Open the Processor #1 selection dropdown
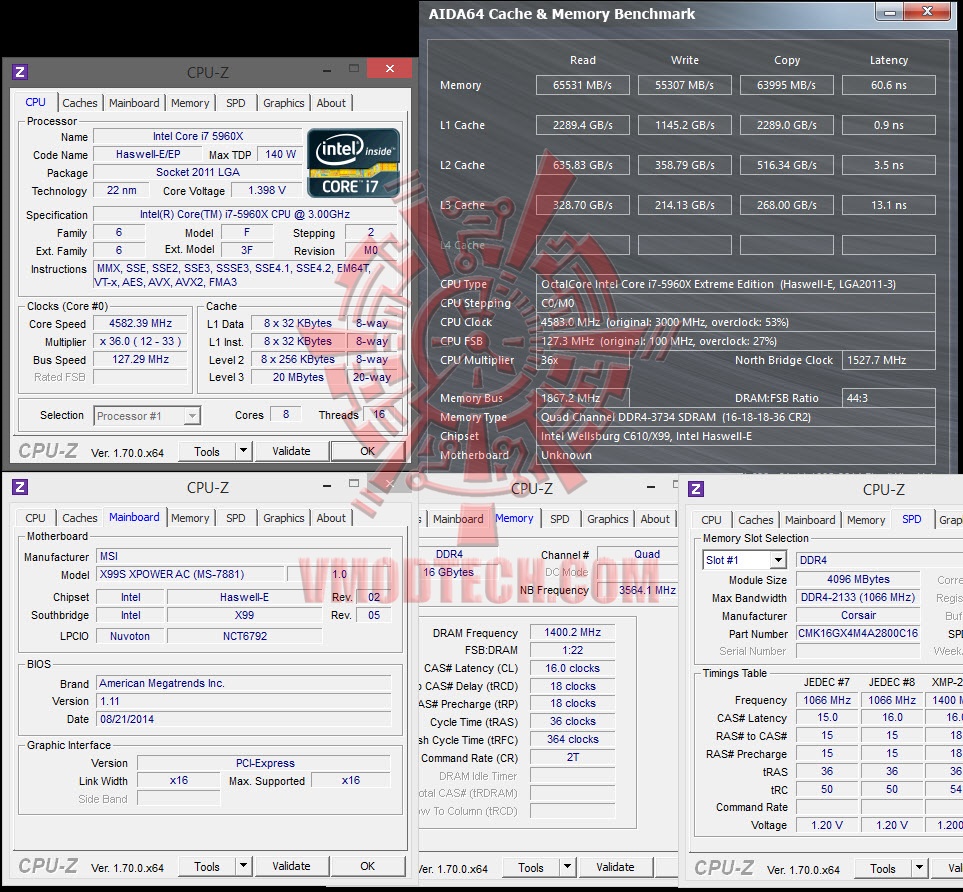This screenshot has height=892, width=963. [x=147, y=416]
